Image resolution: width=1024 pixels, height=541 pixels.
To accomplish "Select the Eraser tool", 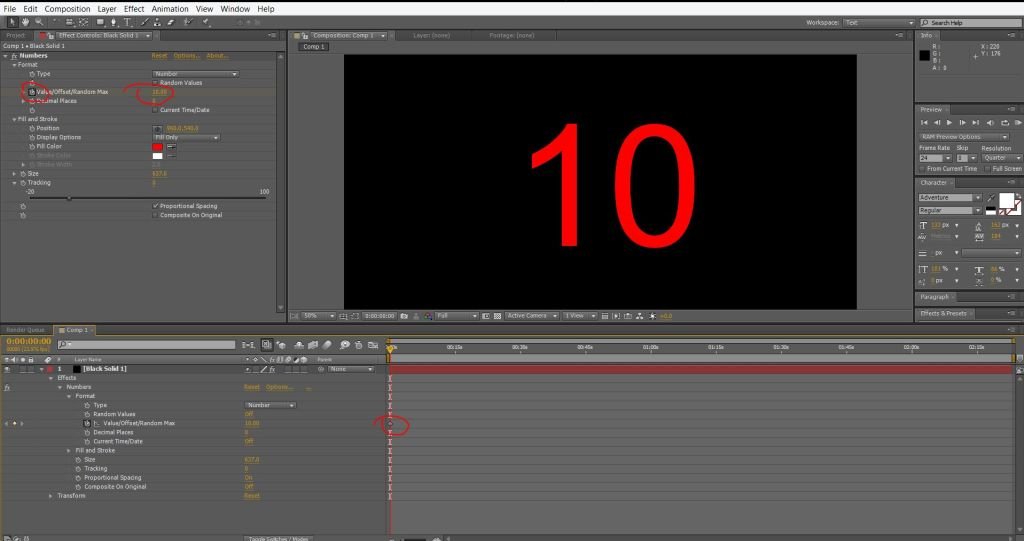I will (170, 22).
